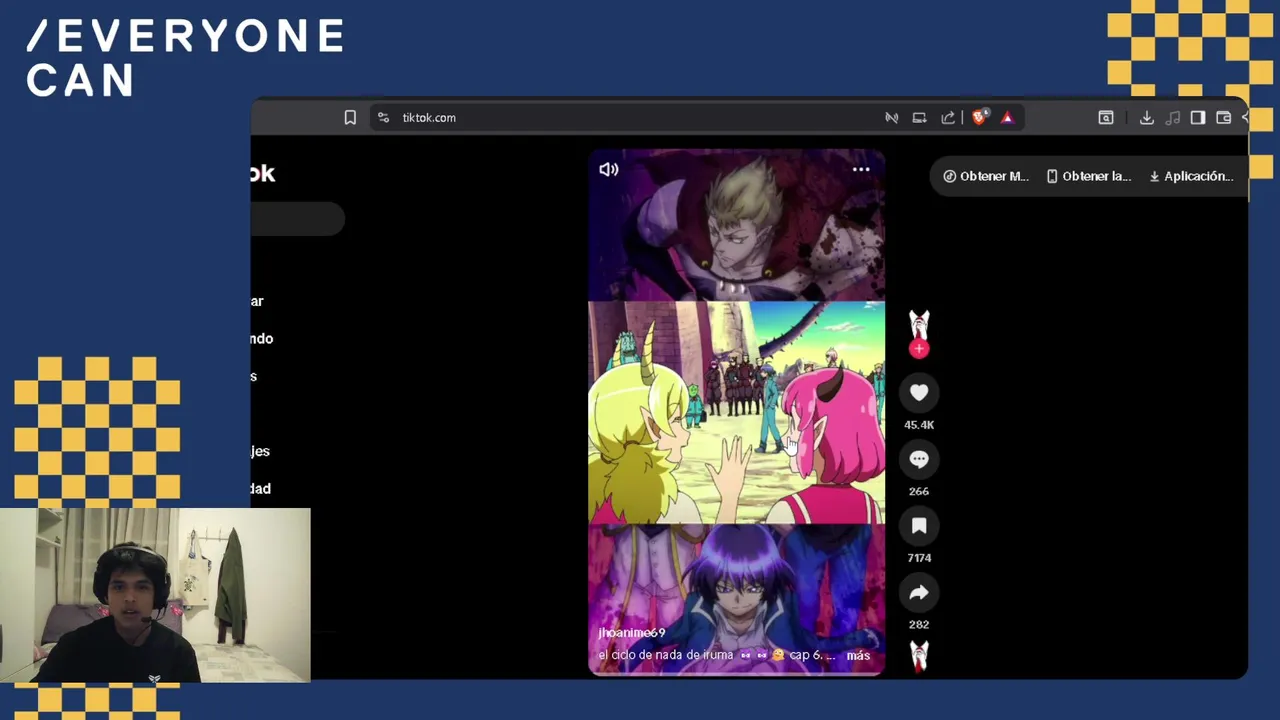Click the install app icon in address bar
This screenshot has height=720, width=1280.
tap(919, 118)
